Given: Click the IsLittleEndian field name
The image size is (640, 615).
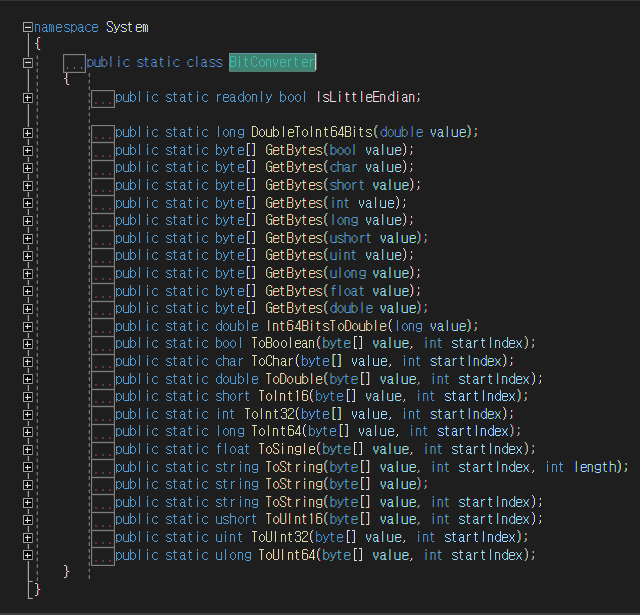Looking at the screenshot, I should (366, 97).
